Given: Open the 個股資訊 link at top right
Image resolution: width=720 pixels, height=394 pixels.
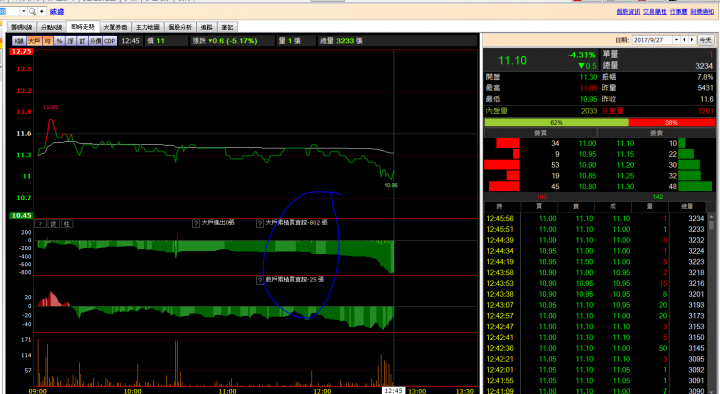Looking at the screenshot, I should click(x=628, y=11).
